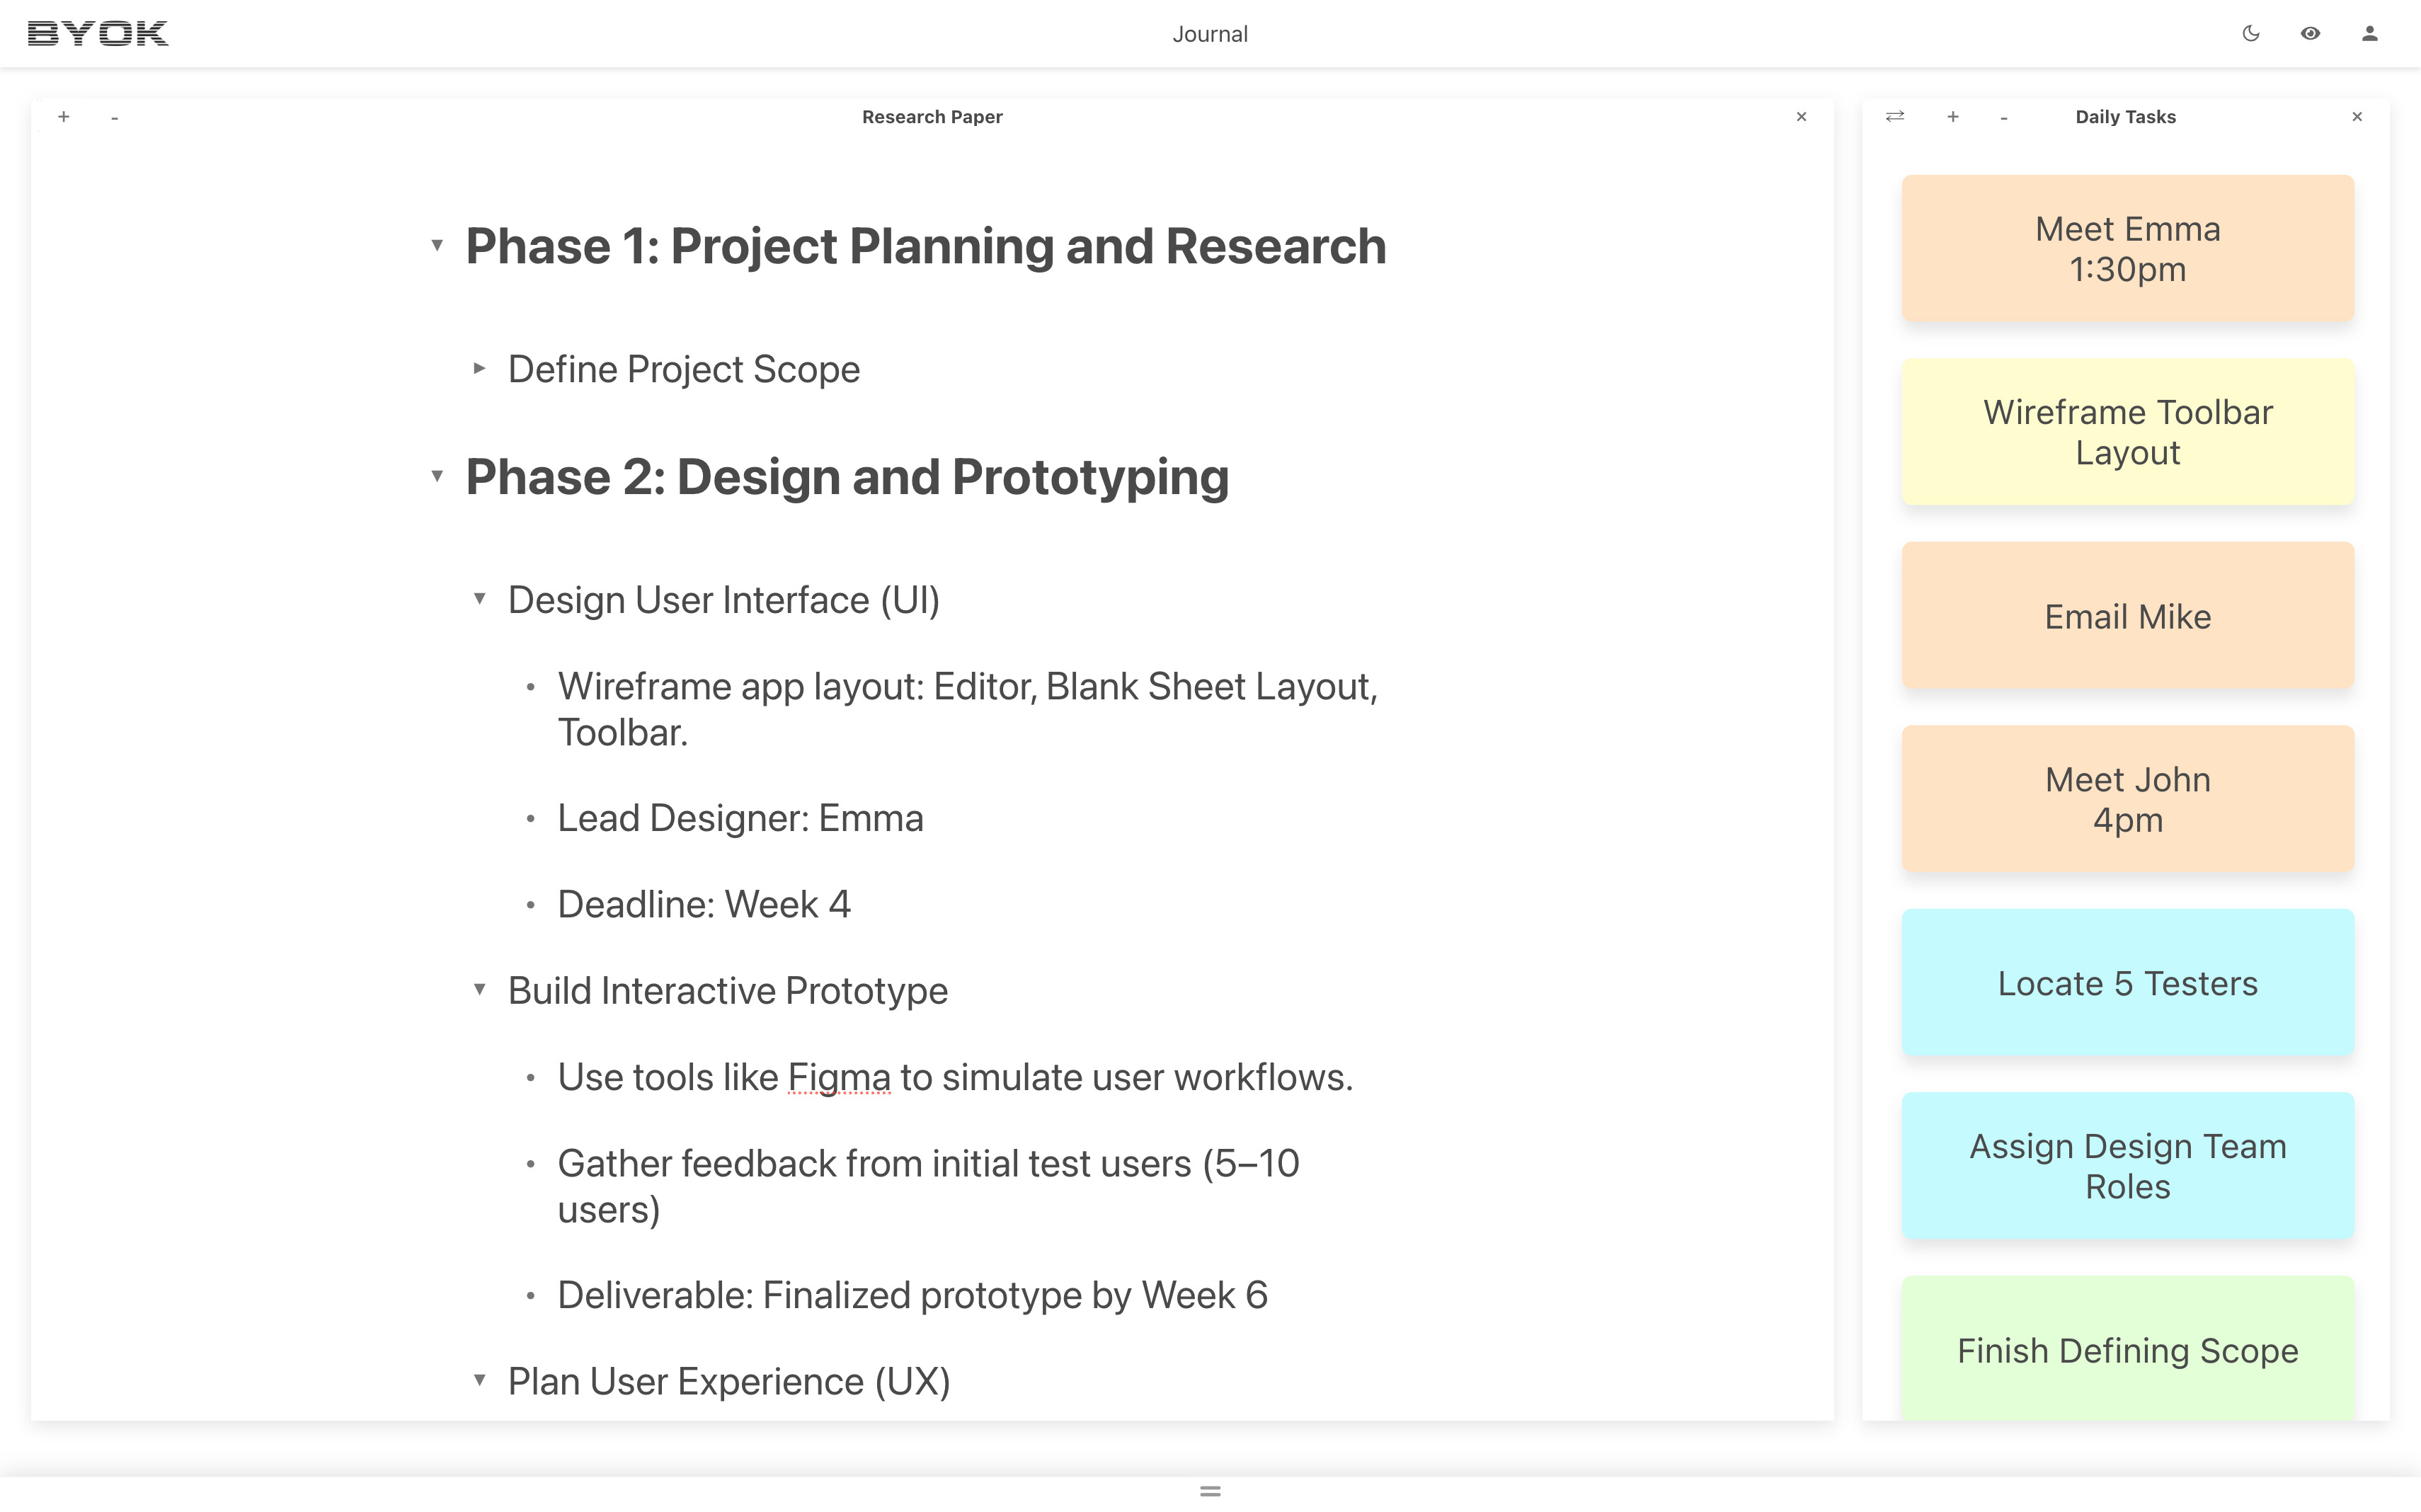This screenshot has width=2421, height=1512.
Task: Close the Research Paper panel
Action: coord(1801,117)
